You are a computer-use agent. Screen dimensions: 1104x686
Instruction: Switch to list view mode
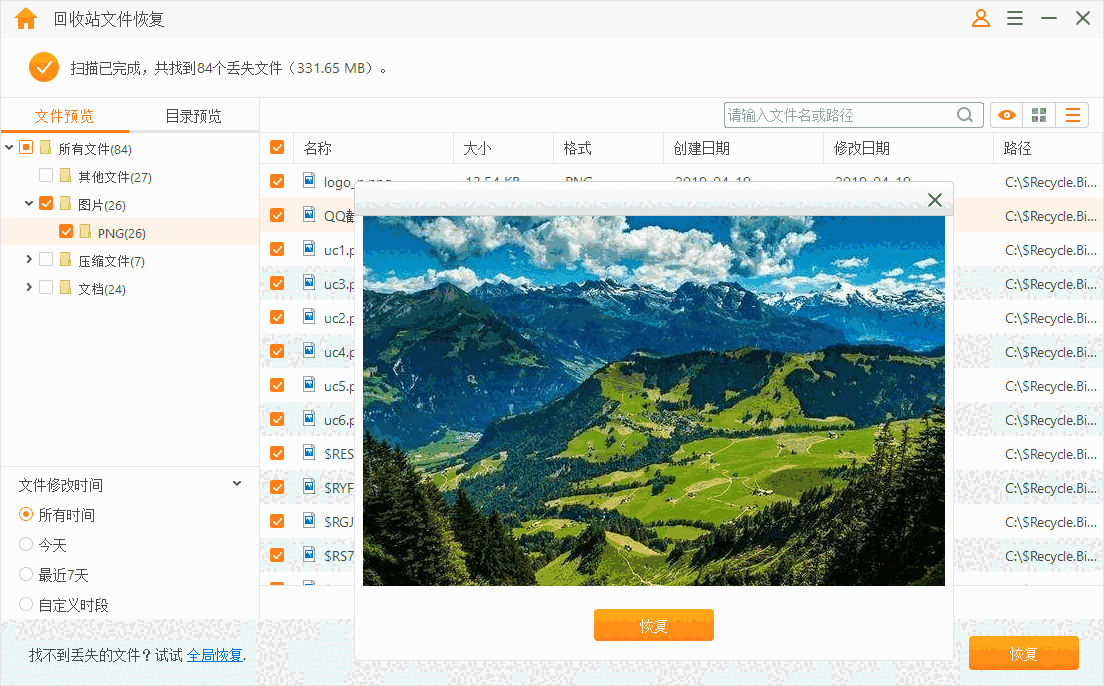(x=1072, y=115)
